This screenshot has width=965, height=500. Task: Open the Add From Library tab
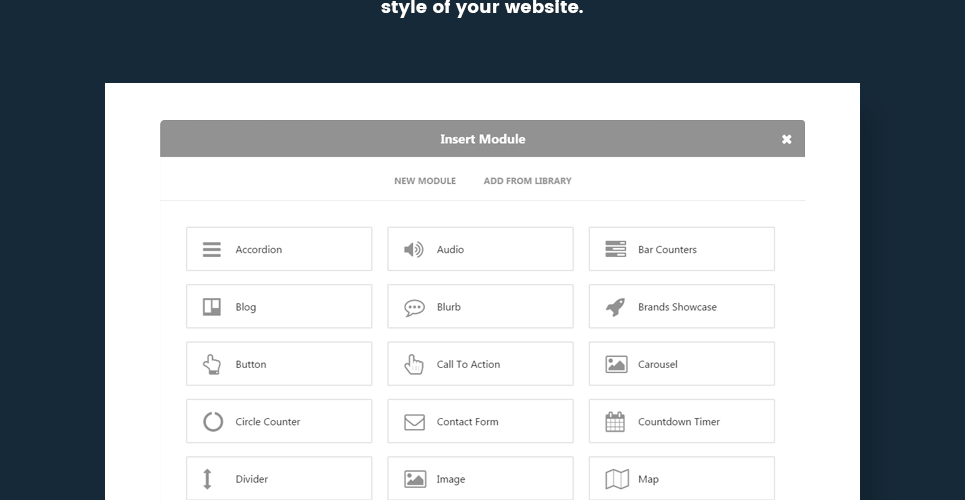click(x=527, y=181)
